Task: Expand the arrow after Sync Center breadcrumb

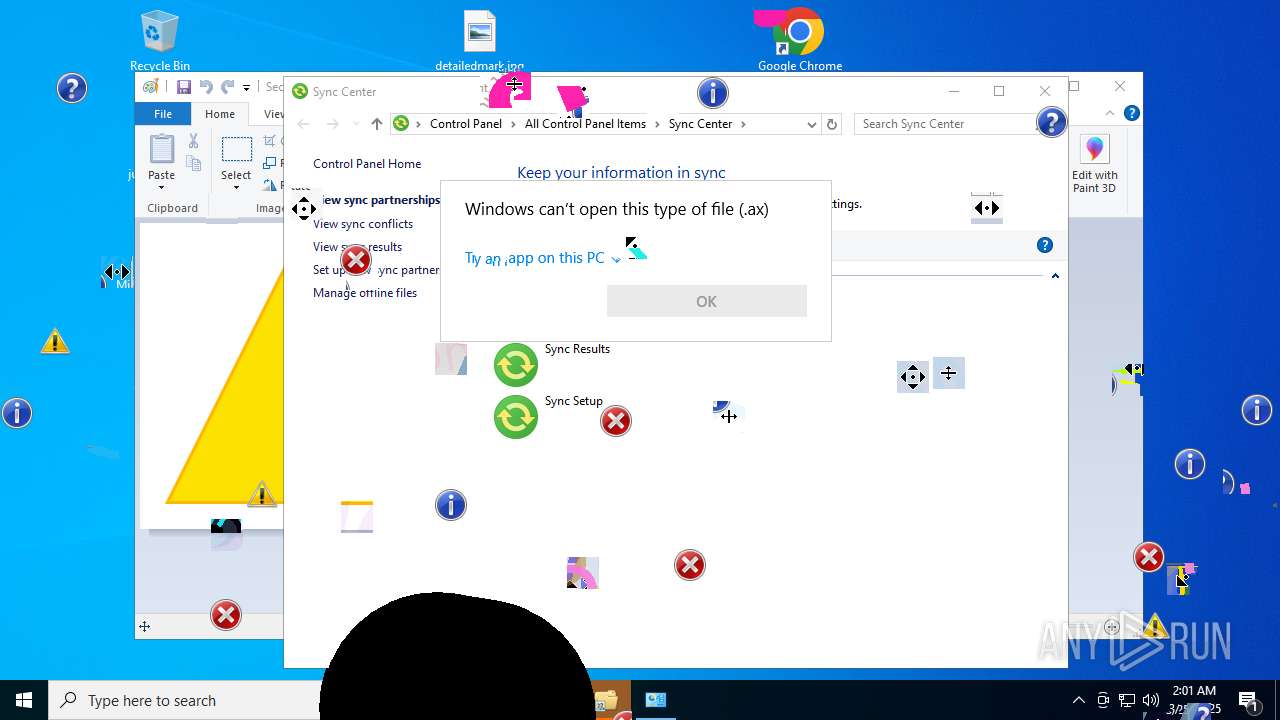Action: coord(743,124)
